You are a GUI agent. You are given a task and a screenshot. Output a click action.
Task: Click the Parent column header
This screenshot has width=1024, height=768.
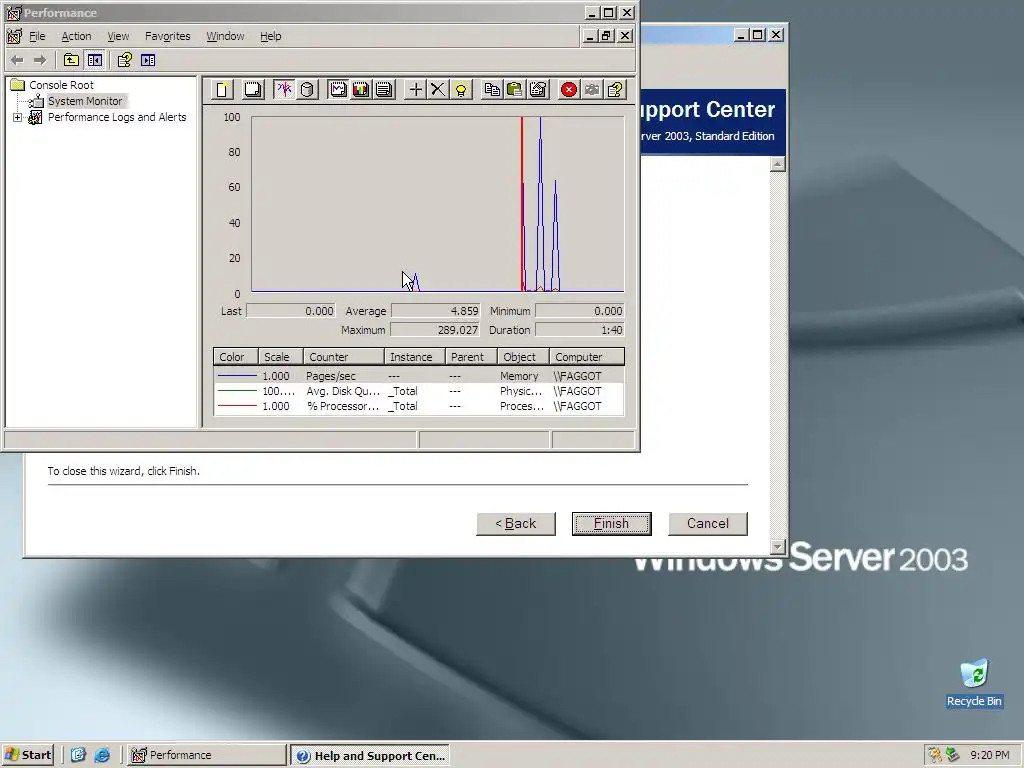471,357
